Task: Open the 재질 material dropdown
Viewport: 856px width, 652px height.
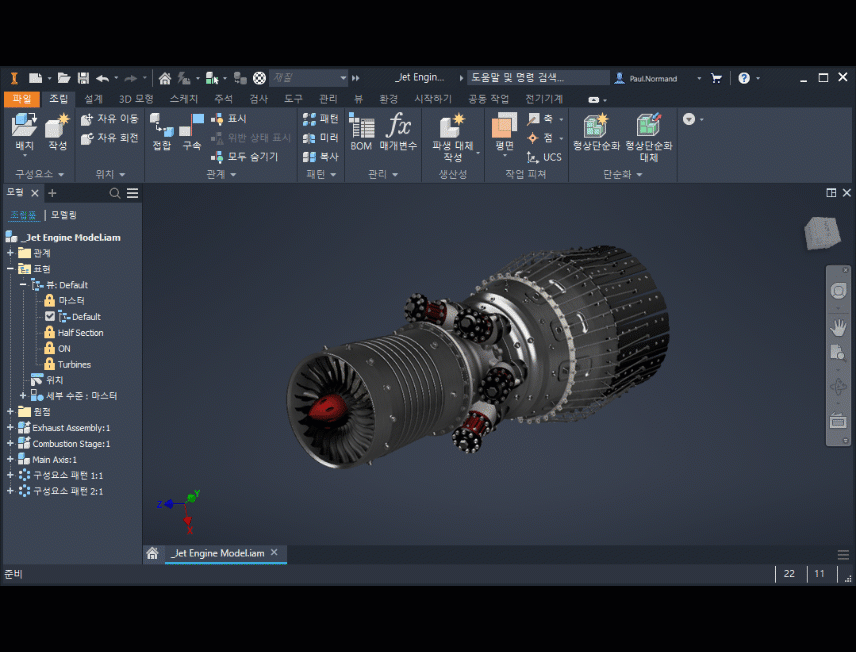Action: (x=343, y=78)
